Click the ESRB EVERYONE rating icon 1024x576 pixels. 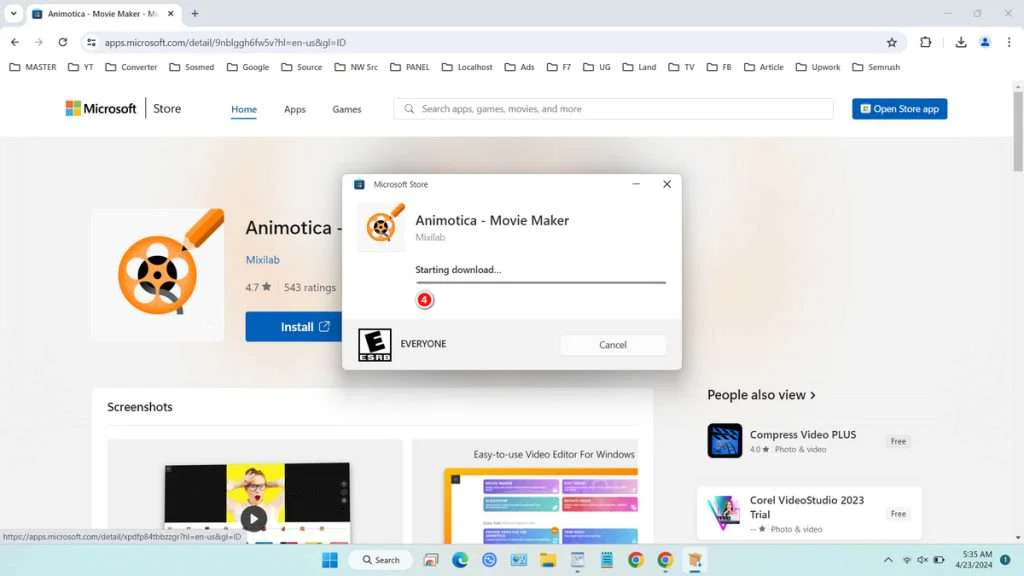click(x=374, y=343)
